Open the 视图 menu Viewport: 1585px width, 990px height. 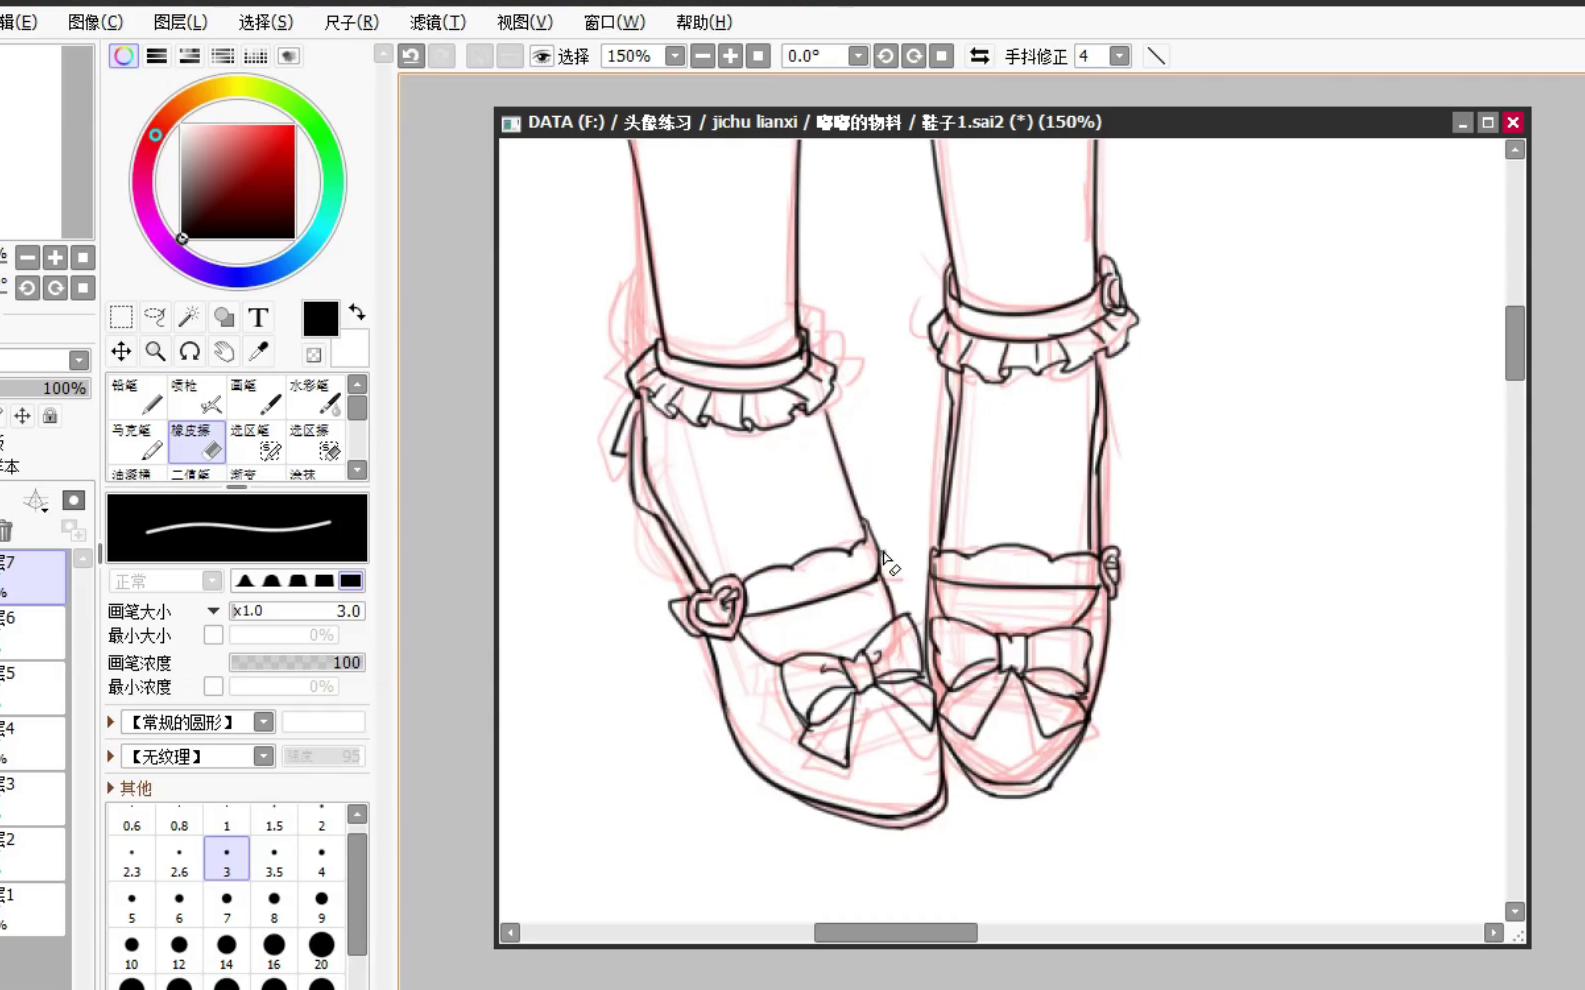[525, 22]
